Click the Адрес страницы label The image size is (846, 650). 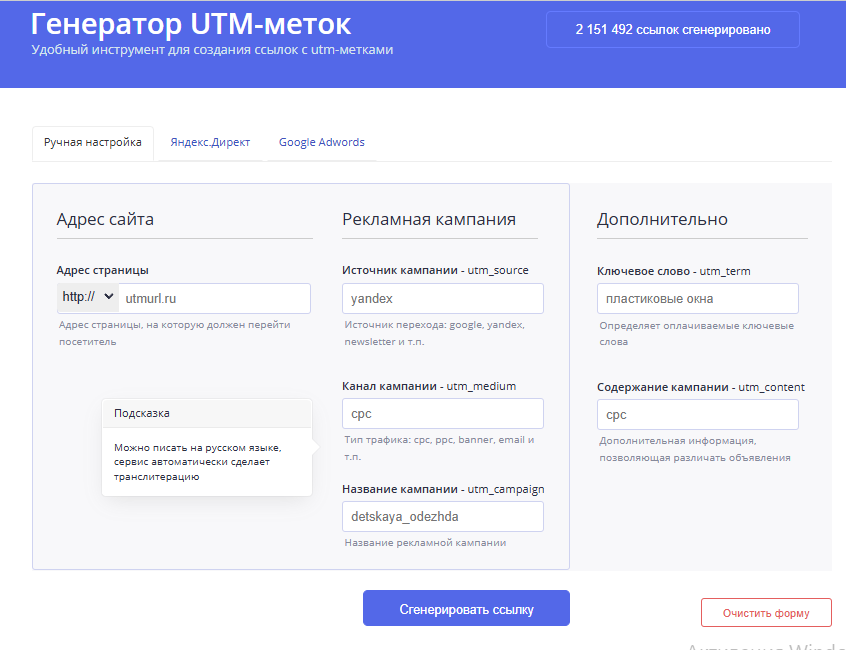click(103, 270)
